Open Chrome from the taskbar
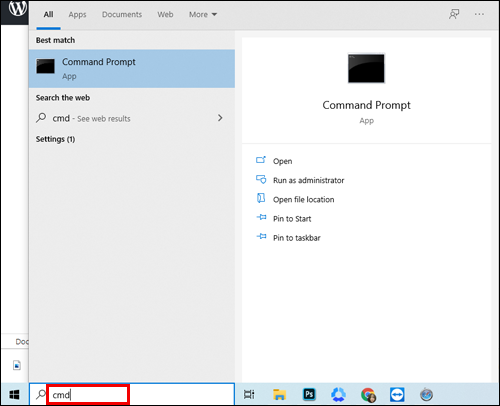This screenshot has height=406, width=500. click(x=368, y=395)
